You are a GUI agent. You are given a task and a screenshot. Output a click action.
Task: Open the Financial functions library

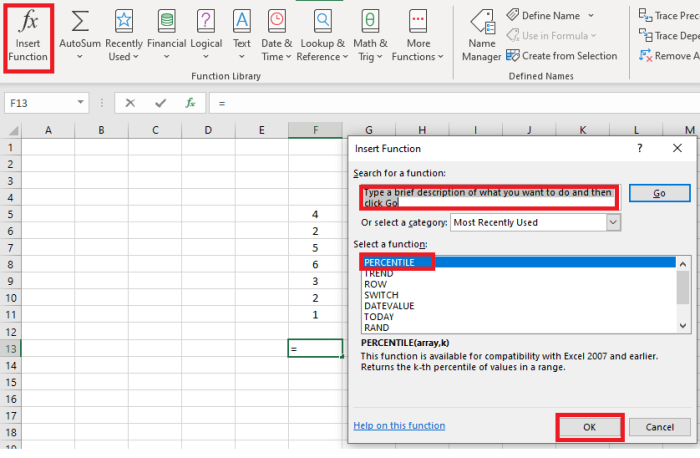coord(167,36)
